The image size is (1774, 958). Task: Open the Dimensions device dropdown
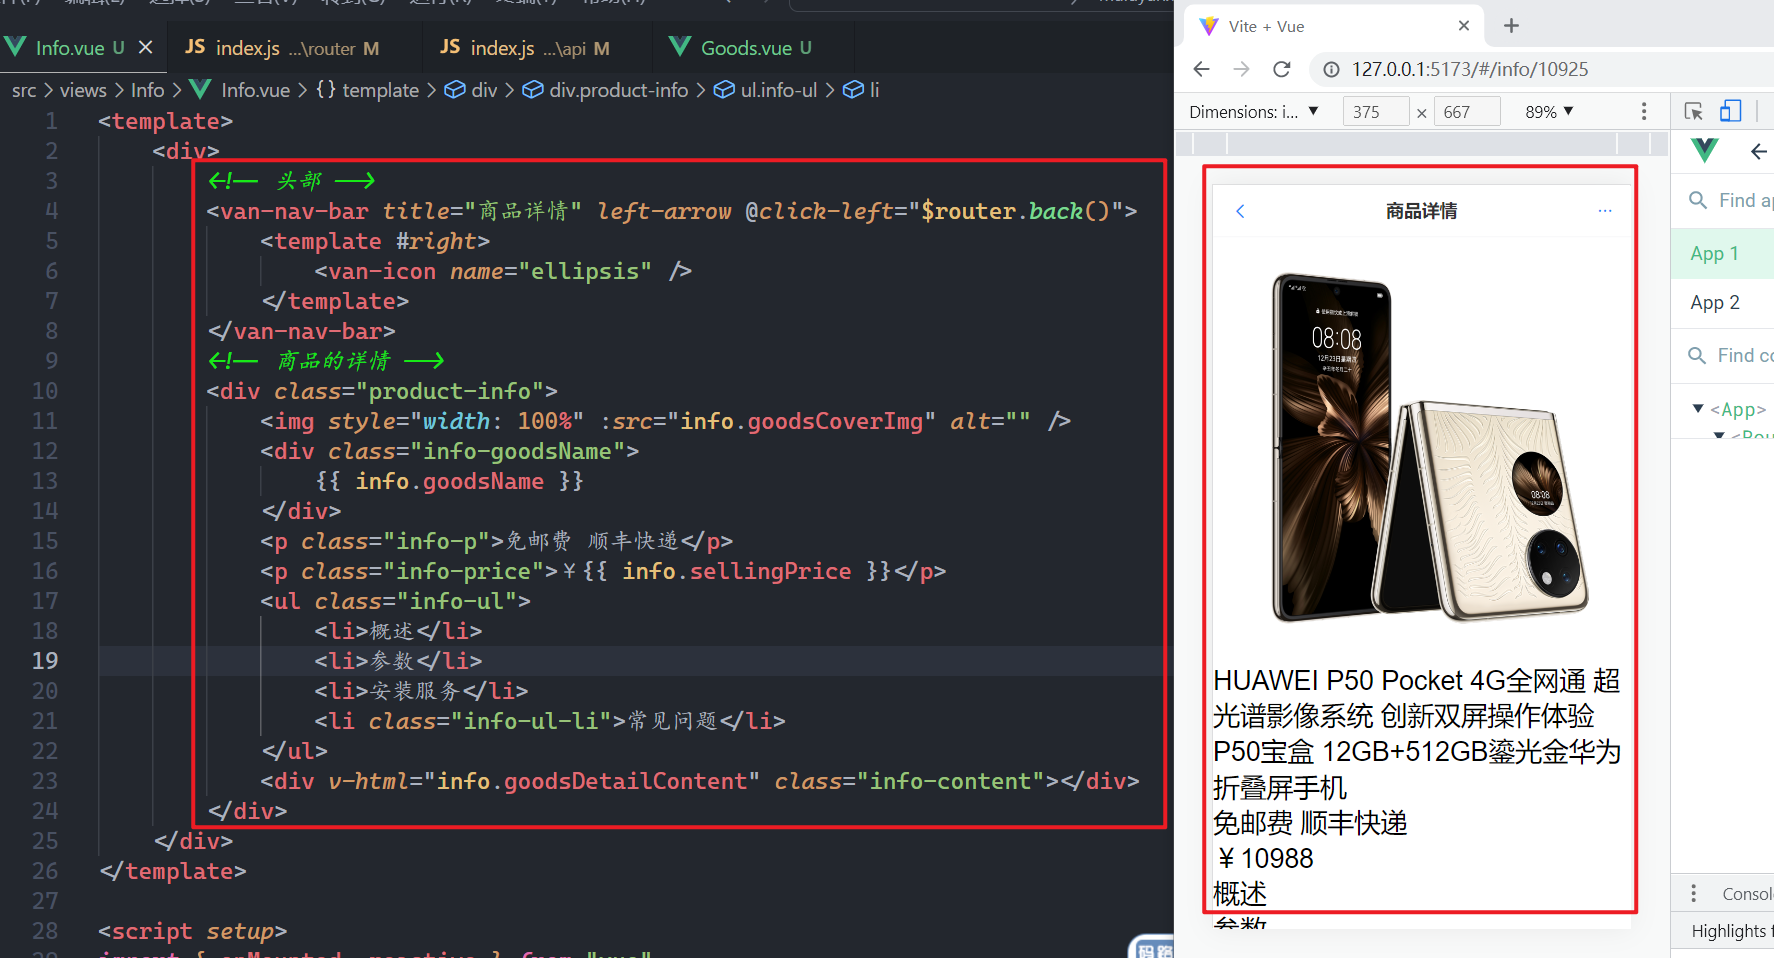click(x=1254, y=112)
